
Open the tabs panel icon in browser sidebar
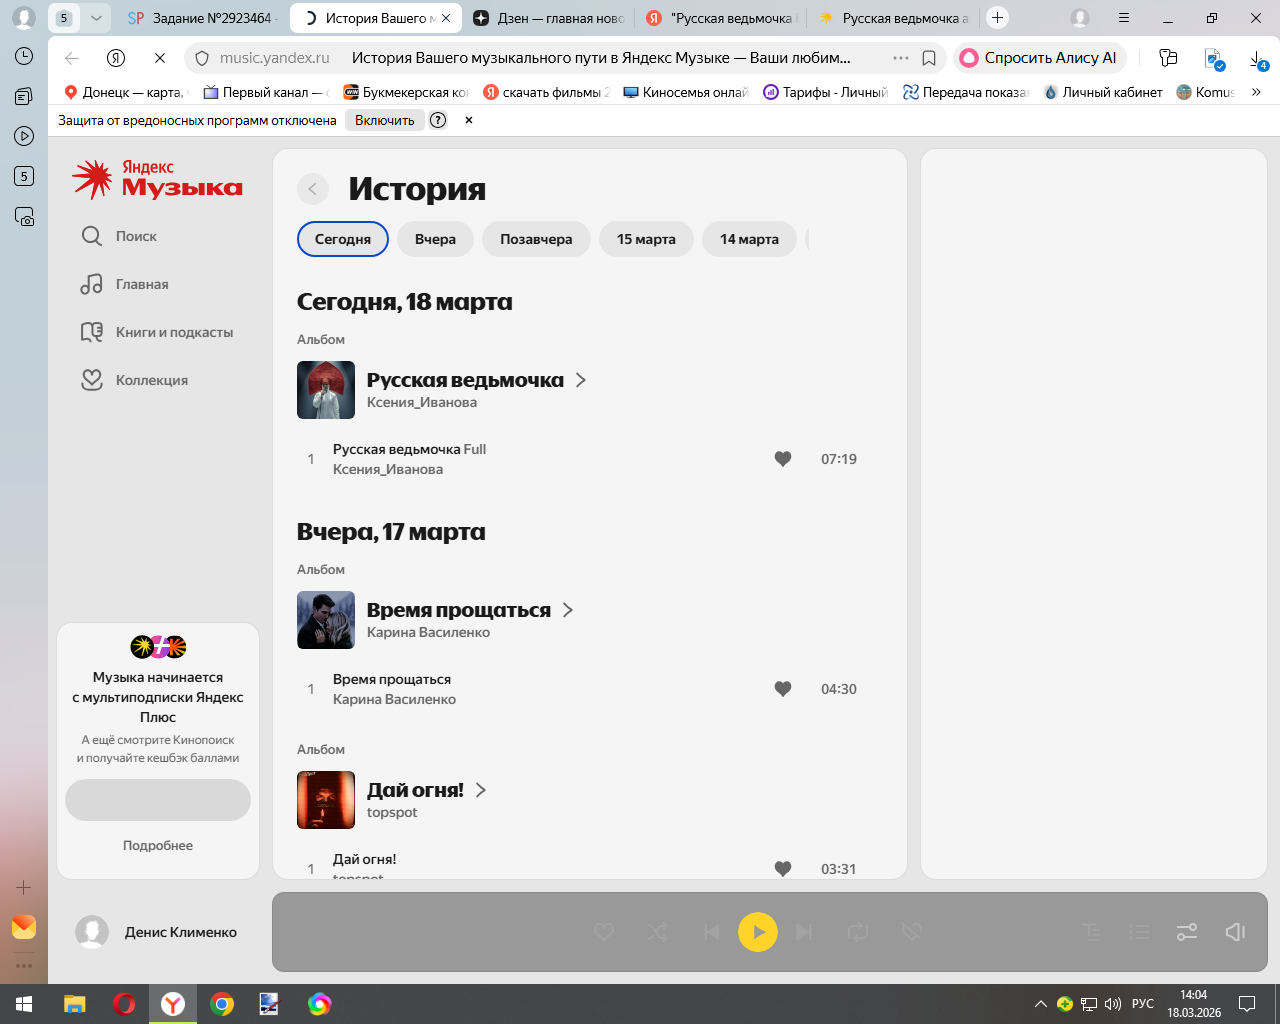click(x=24, y=96)
